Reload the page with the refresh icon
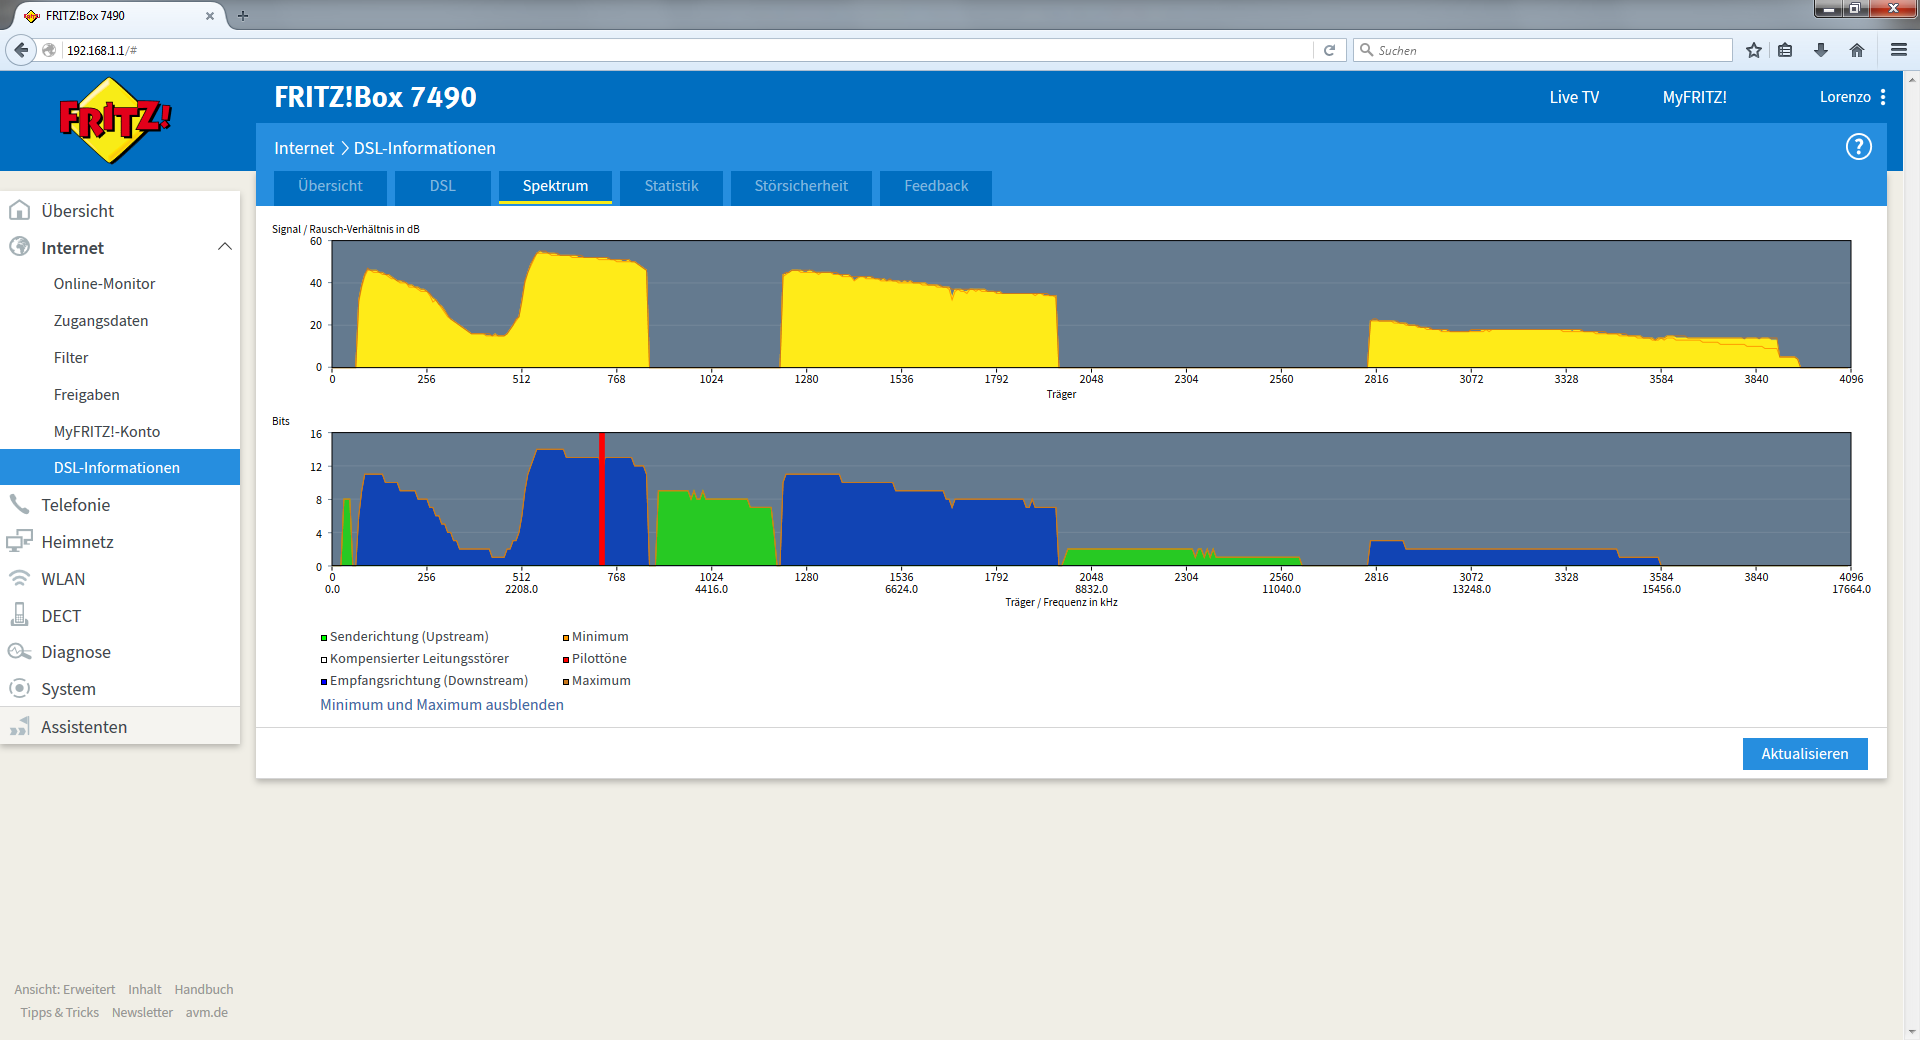 pos(1329,50)
